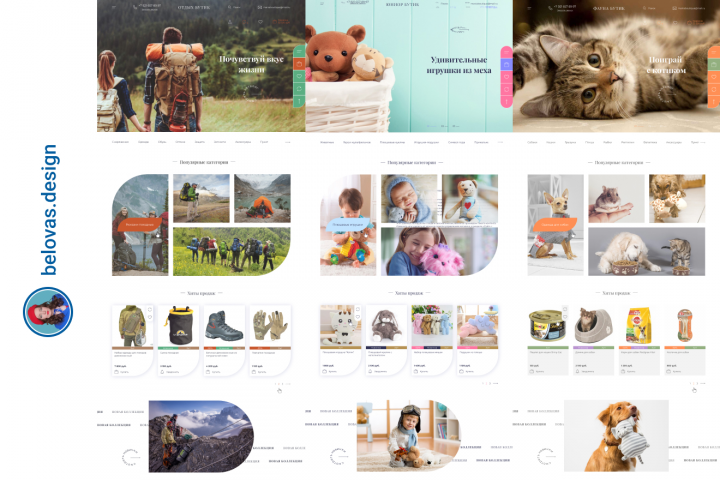The height and width of the screenshot is (480, 720).
Task: Click blue bag icon in pink side panel
Action: [506, 64]
